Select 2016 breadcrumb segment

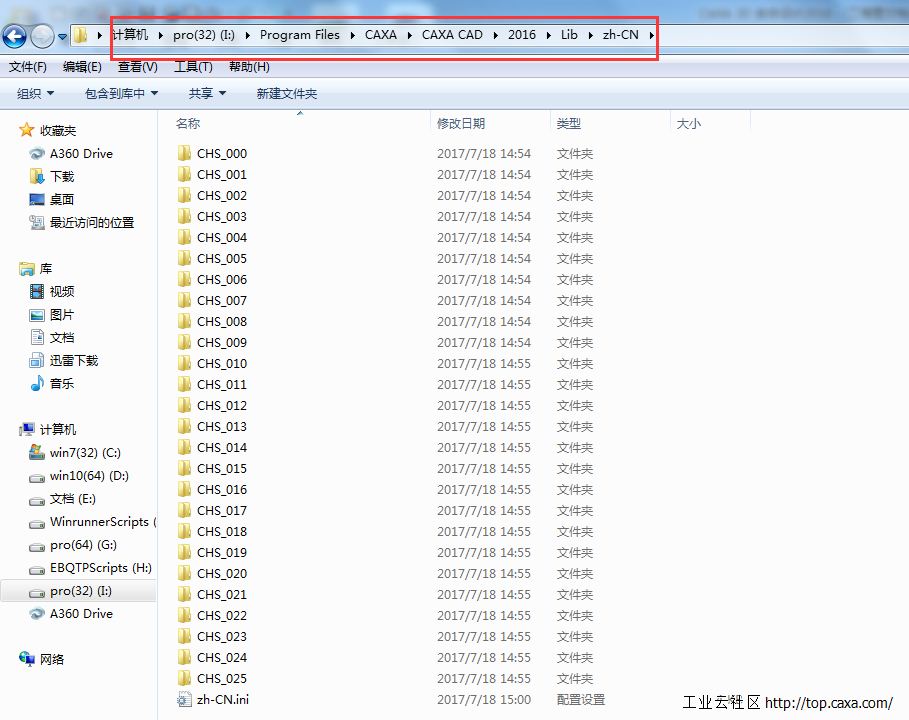coord(522,35)
